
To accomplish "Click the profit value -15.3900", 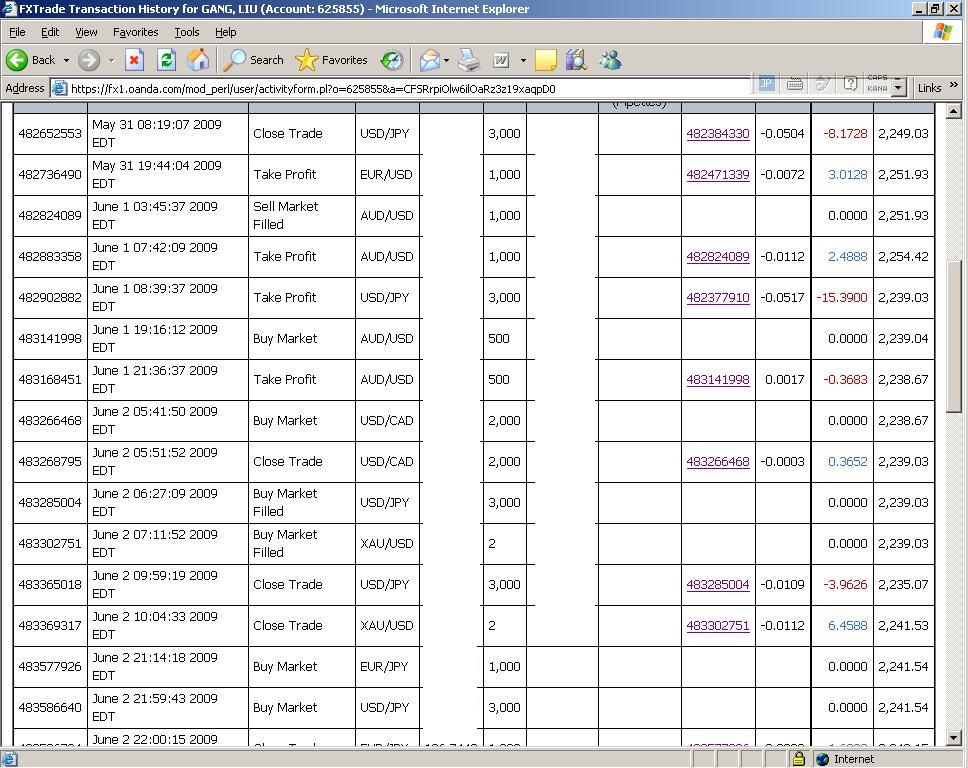I will click(842, 298).
